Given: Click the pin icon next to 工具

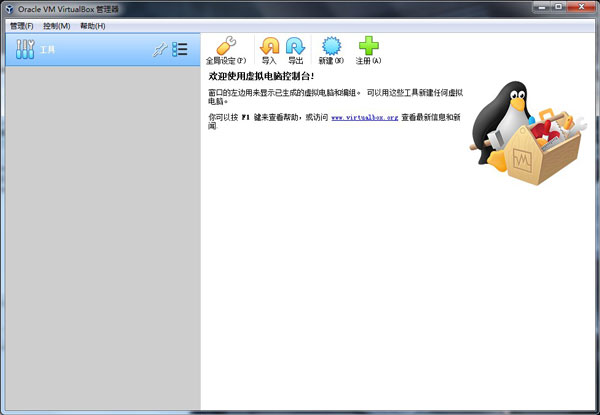Looking at the screenshot, I should click(160, 50).
